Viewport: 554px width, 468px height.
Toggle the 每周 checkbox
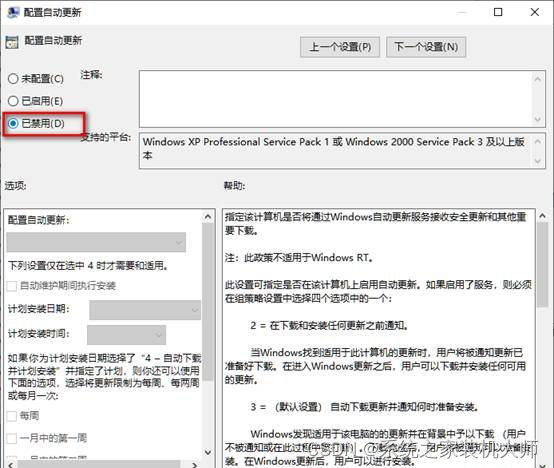click(12, 416)
